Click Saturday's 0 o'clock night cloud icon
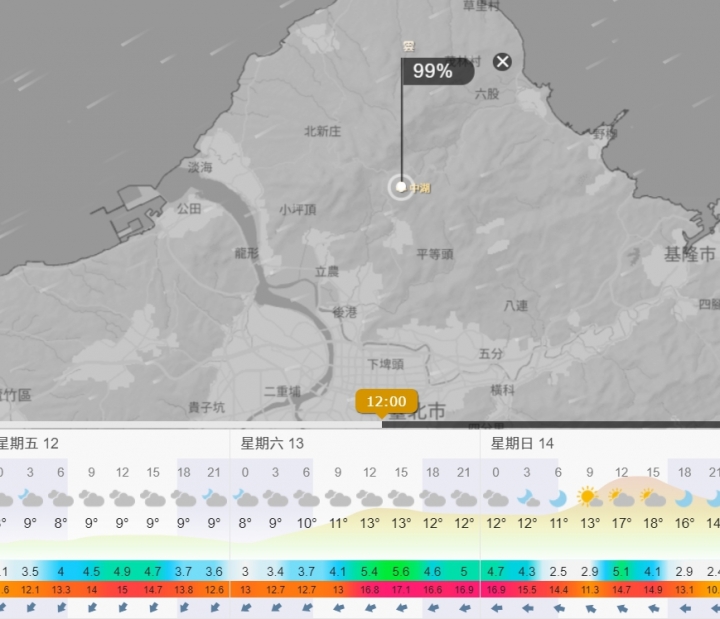The width and height of the screenshot is (720, 619). click(245, 498)
